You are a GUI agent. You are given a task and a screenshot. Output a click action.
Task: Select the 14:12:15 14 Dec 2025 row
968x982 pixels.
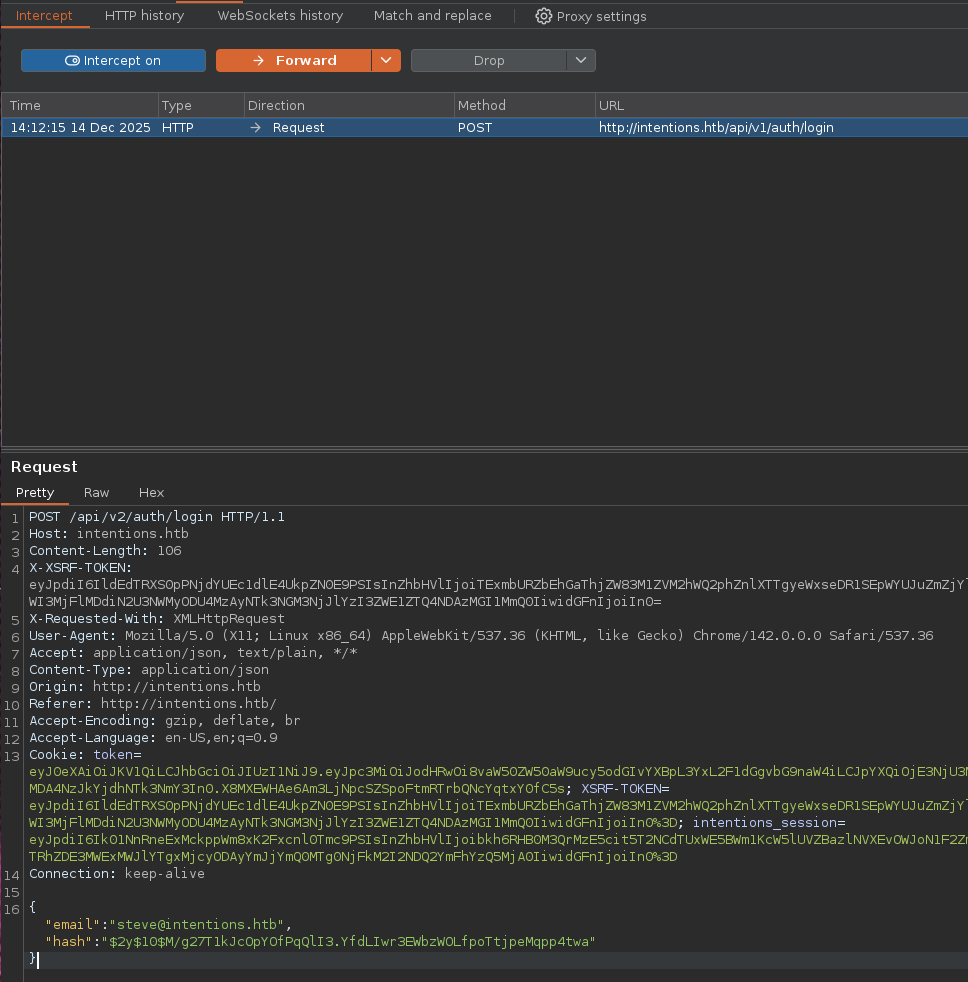coord(484,128)
